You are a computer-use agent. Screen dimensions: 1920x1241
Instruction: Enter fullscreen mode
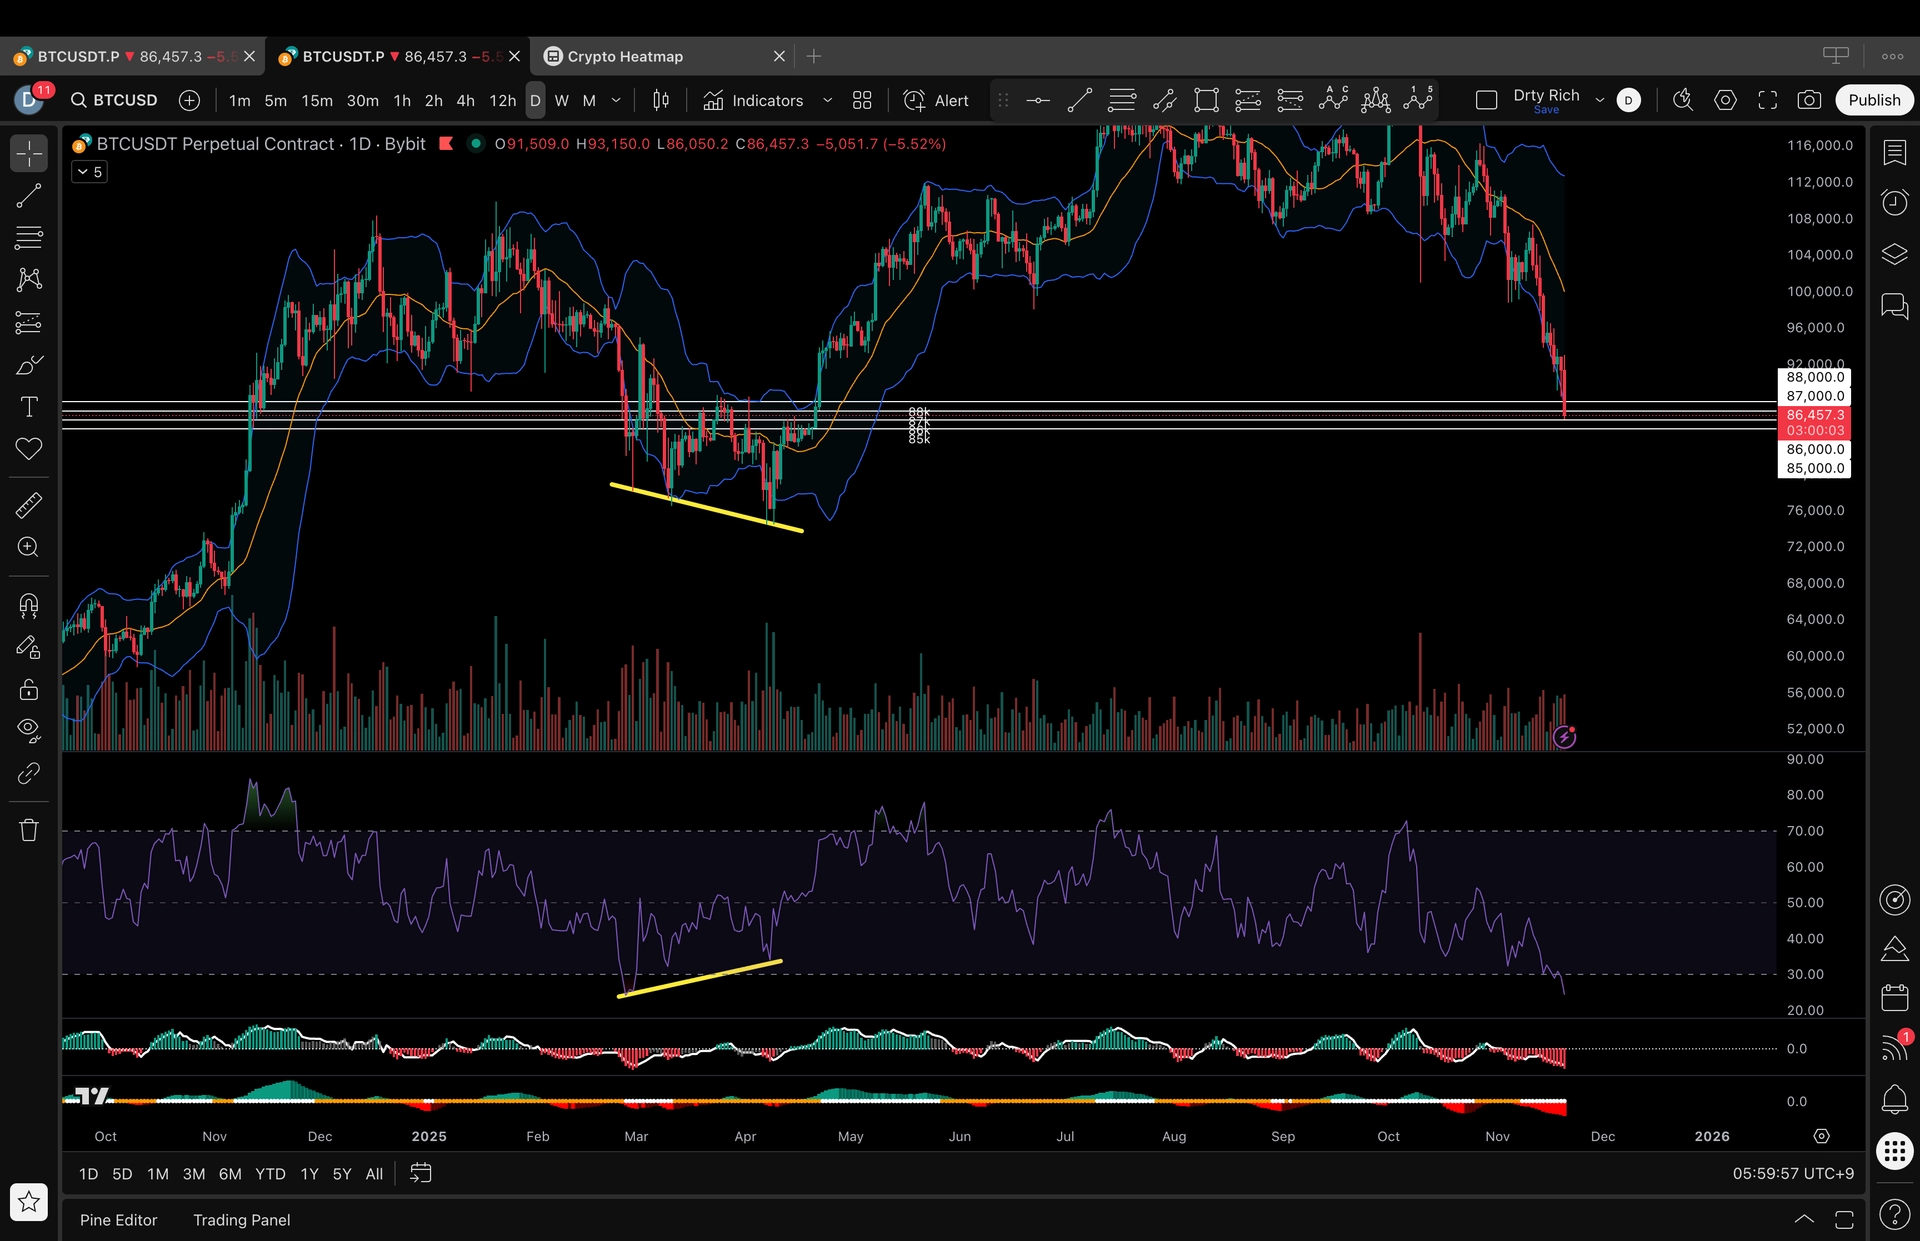coord(1767,100)
